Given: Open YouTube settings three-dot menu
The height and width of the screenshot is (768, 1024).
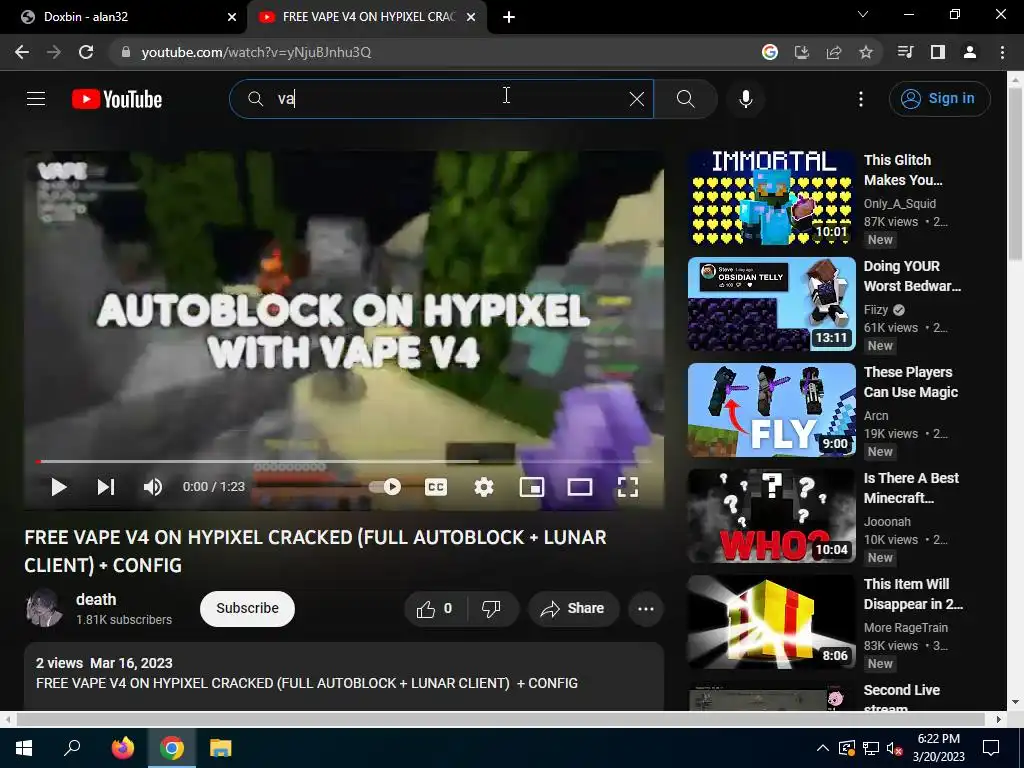Looking at the screenshot, I should [861, 99].
